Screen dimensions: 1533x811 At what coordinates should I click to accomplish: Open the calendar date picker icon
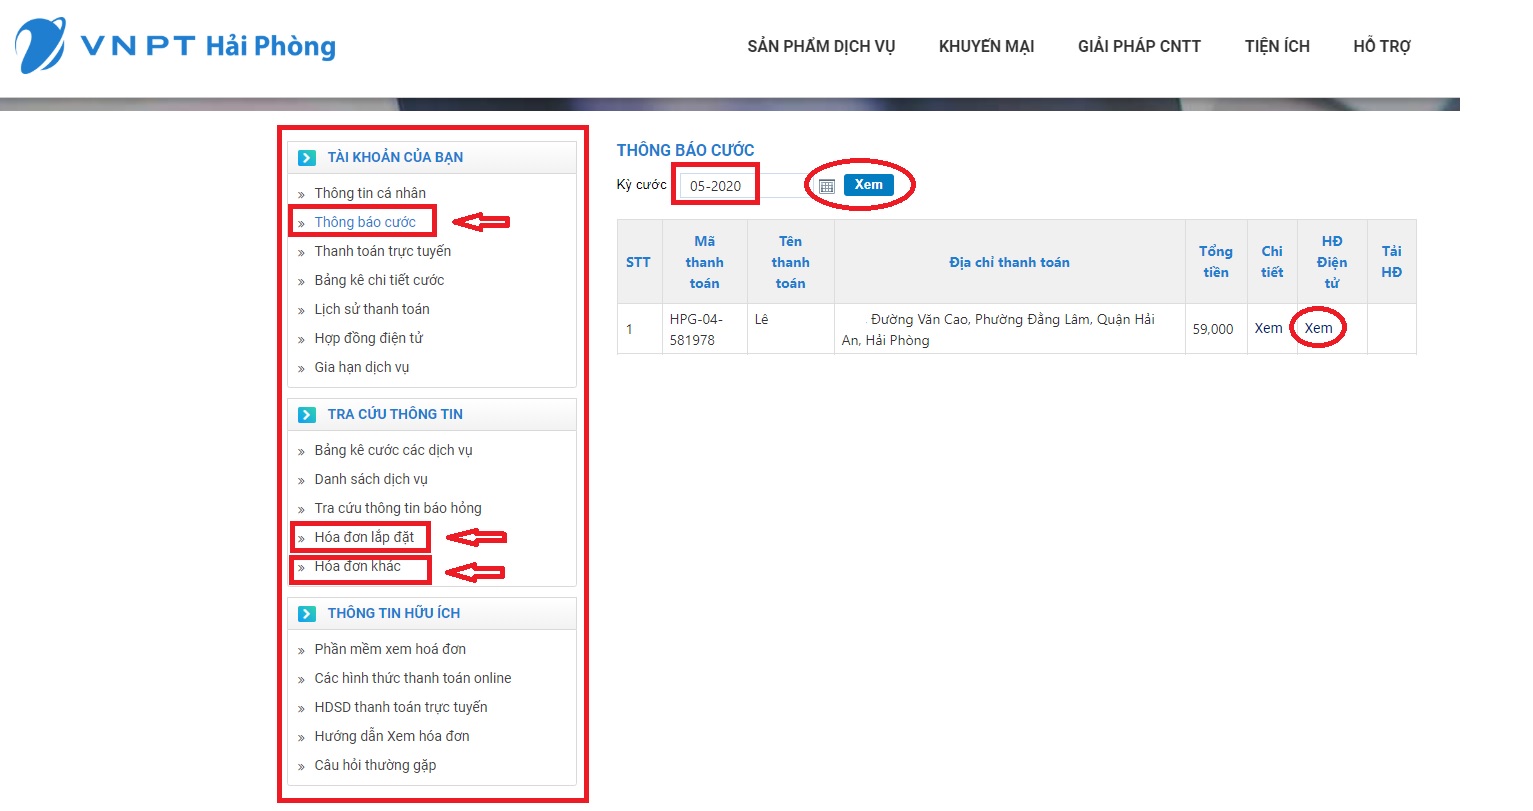[x=826, y=186]
